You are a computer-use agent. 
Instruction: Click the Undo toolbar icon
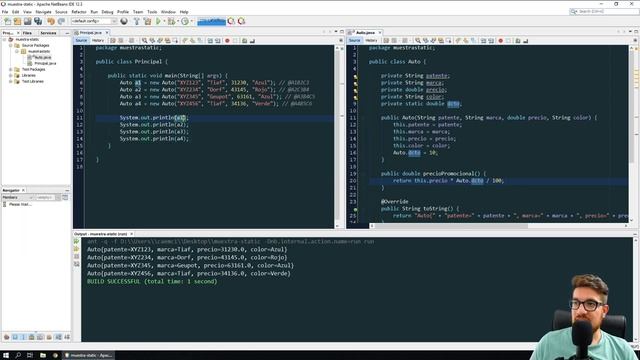(x=51, y=21)
